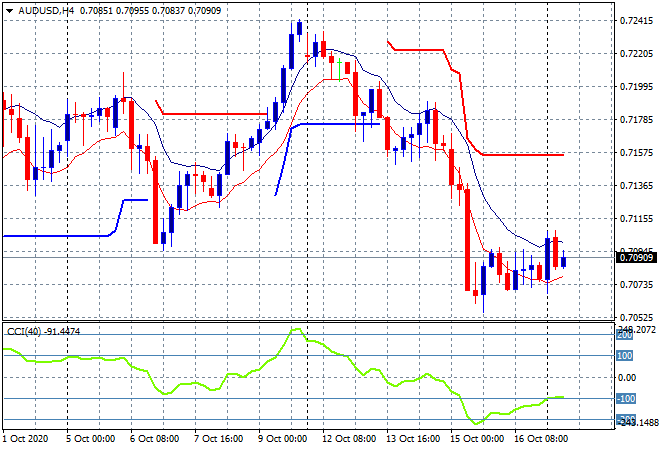
Task: Click the CCI 0.00 level label
Action: pos(627,378)
